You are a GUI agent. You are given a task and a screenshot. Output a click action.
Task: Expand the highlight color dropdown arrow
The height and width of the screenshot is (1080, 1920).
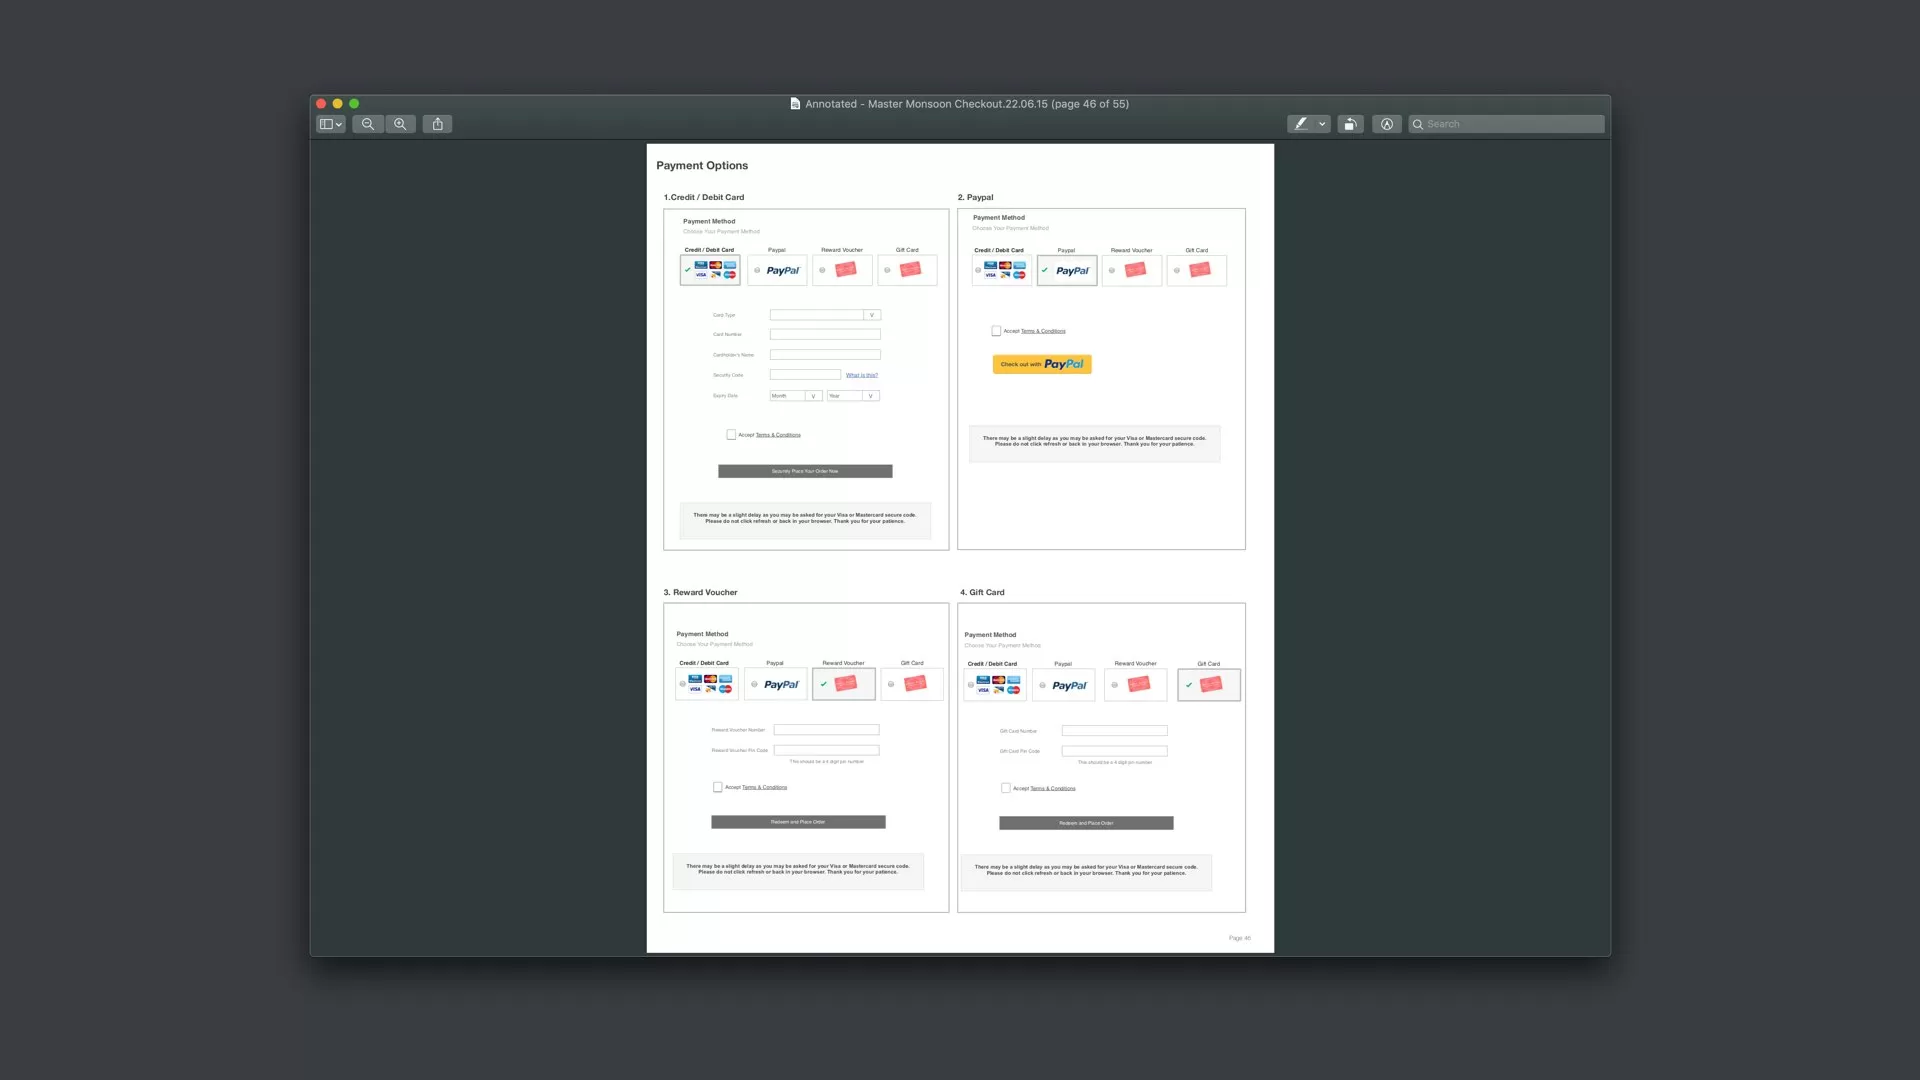tap(1322, 124)
